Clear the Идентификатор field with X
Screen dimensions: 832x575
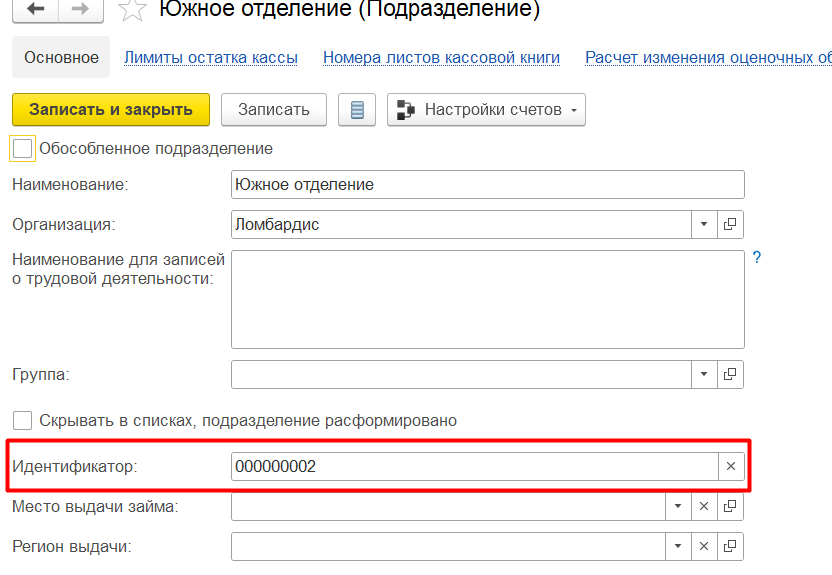click(731, 466)
